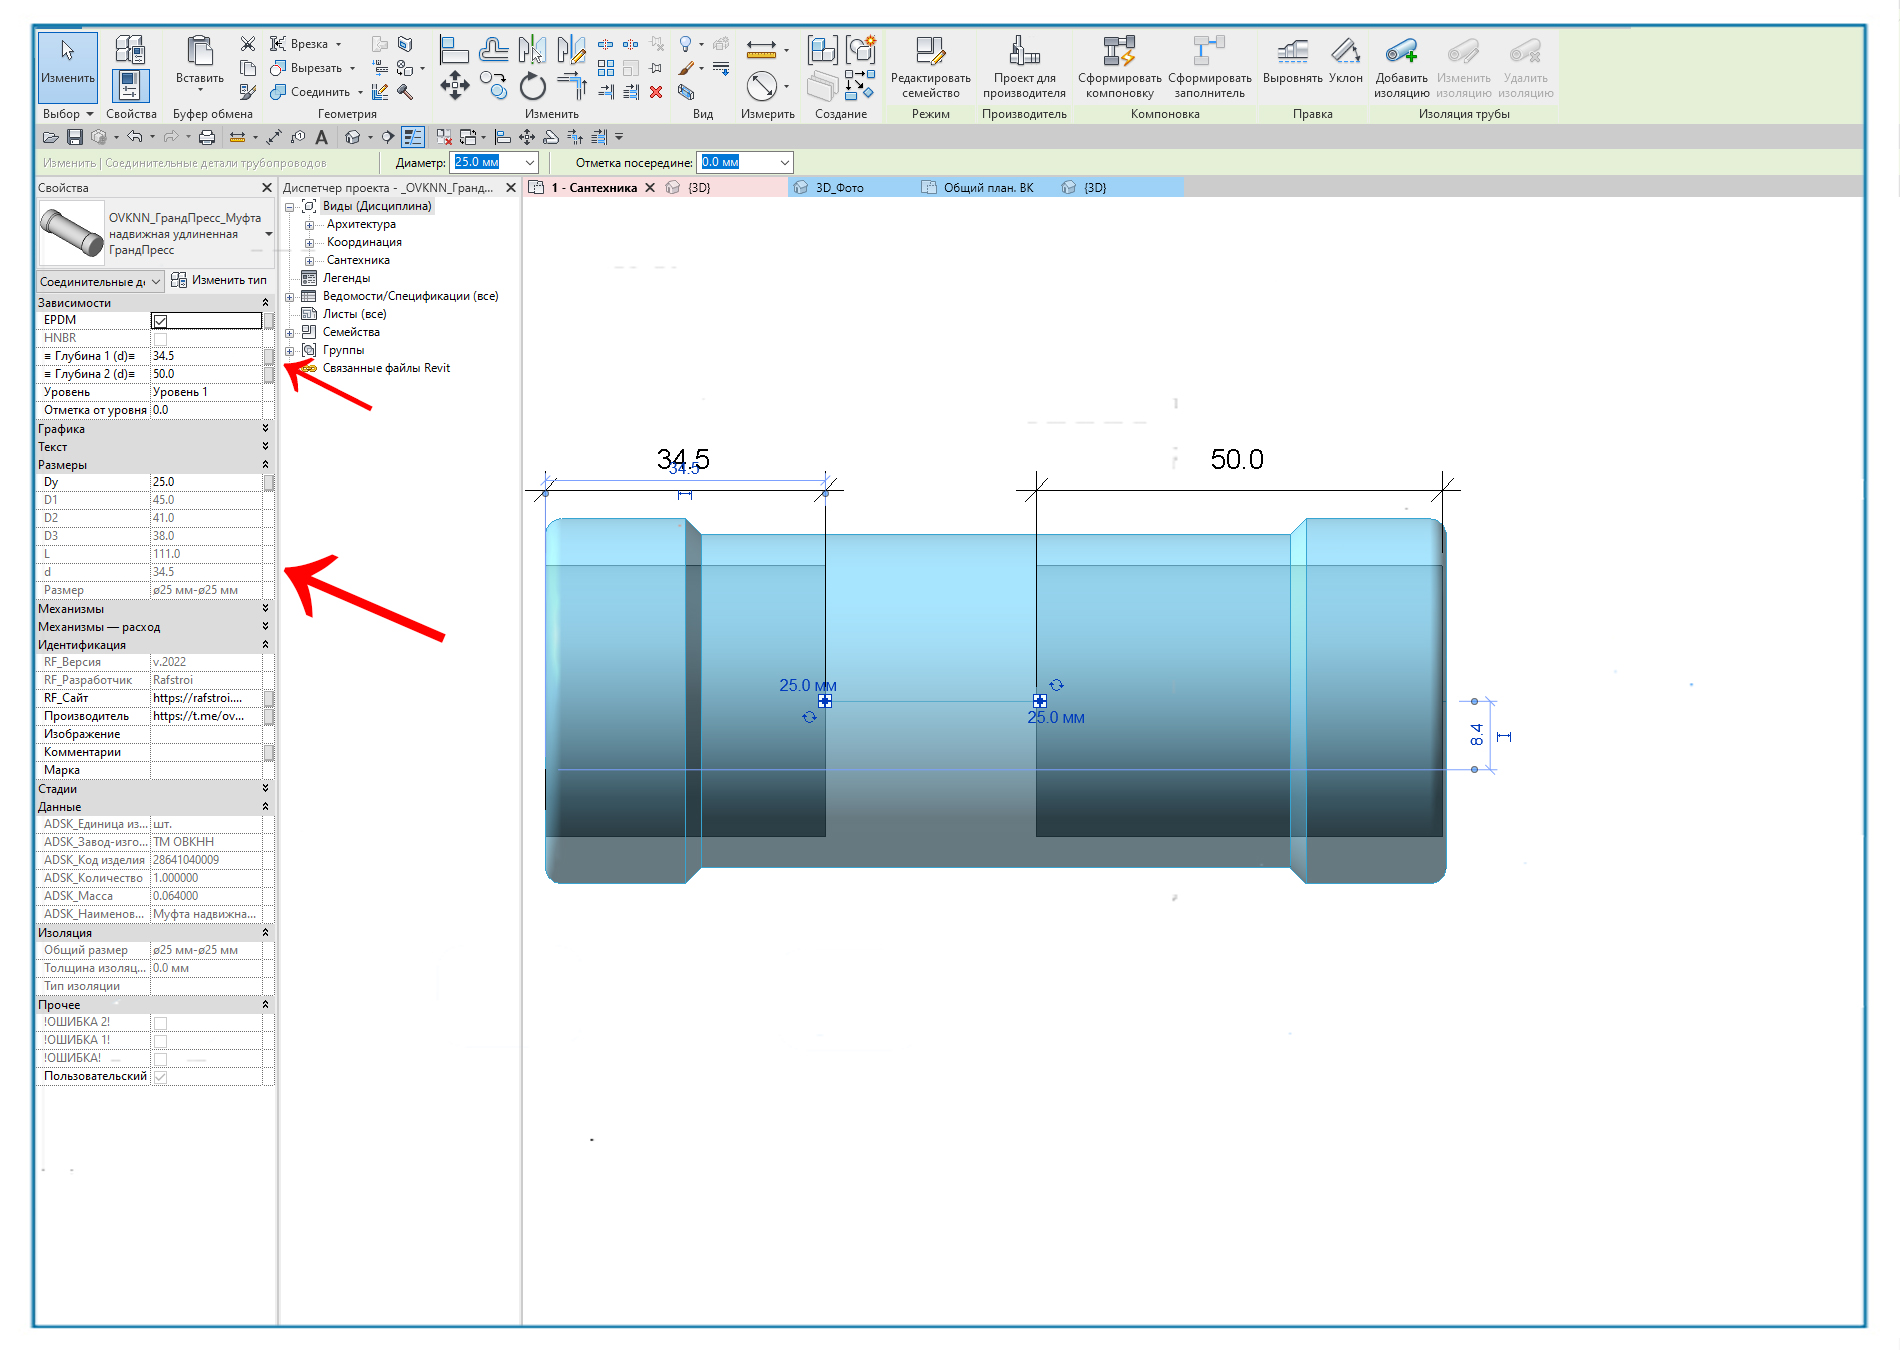Toggle the HNBR checkbox
Screen dimensions: 1900x1350
160,339
